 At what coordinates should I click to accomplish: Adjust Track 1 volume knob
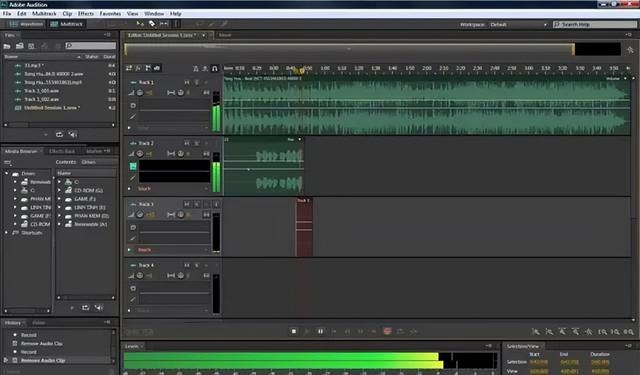140,93
